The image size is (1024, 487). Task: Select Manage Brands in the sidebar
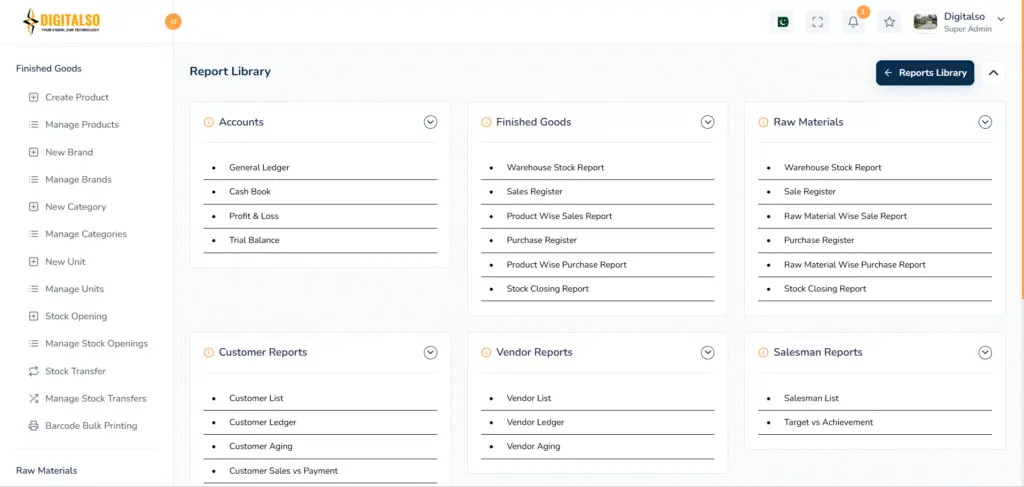pyautogui.click(x=78, y=180)
